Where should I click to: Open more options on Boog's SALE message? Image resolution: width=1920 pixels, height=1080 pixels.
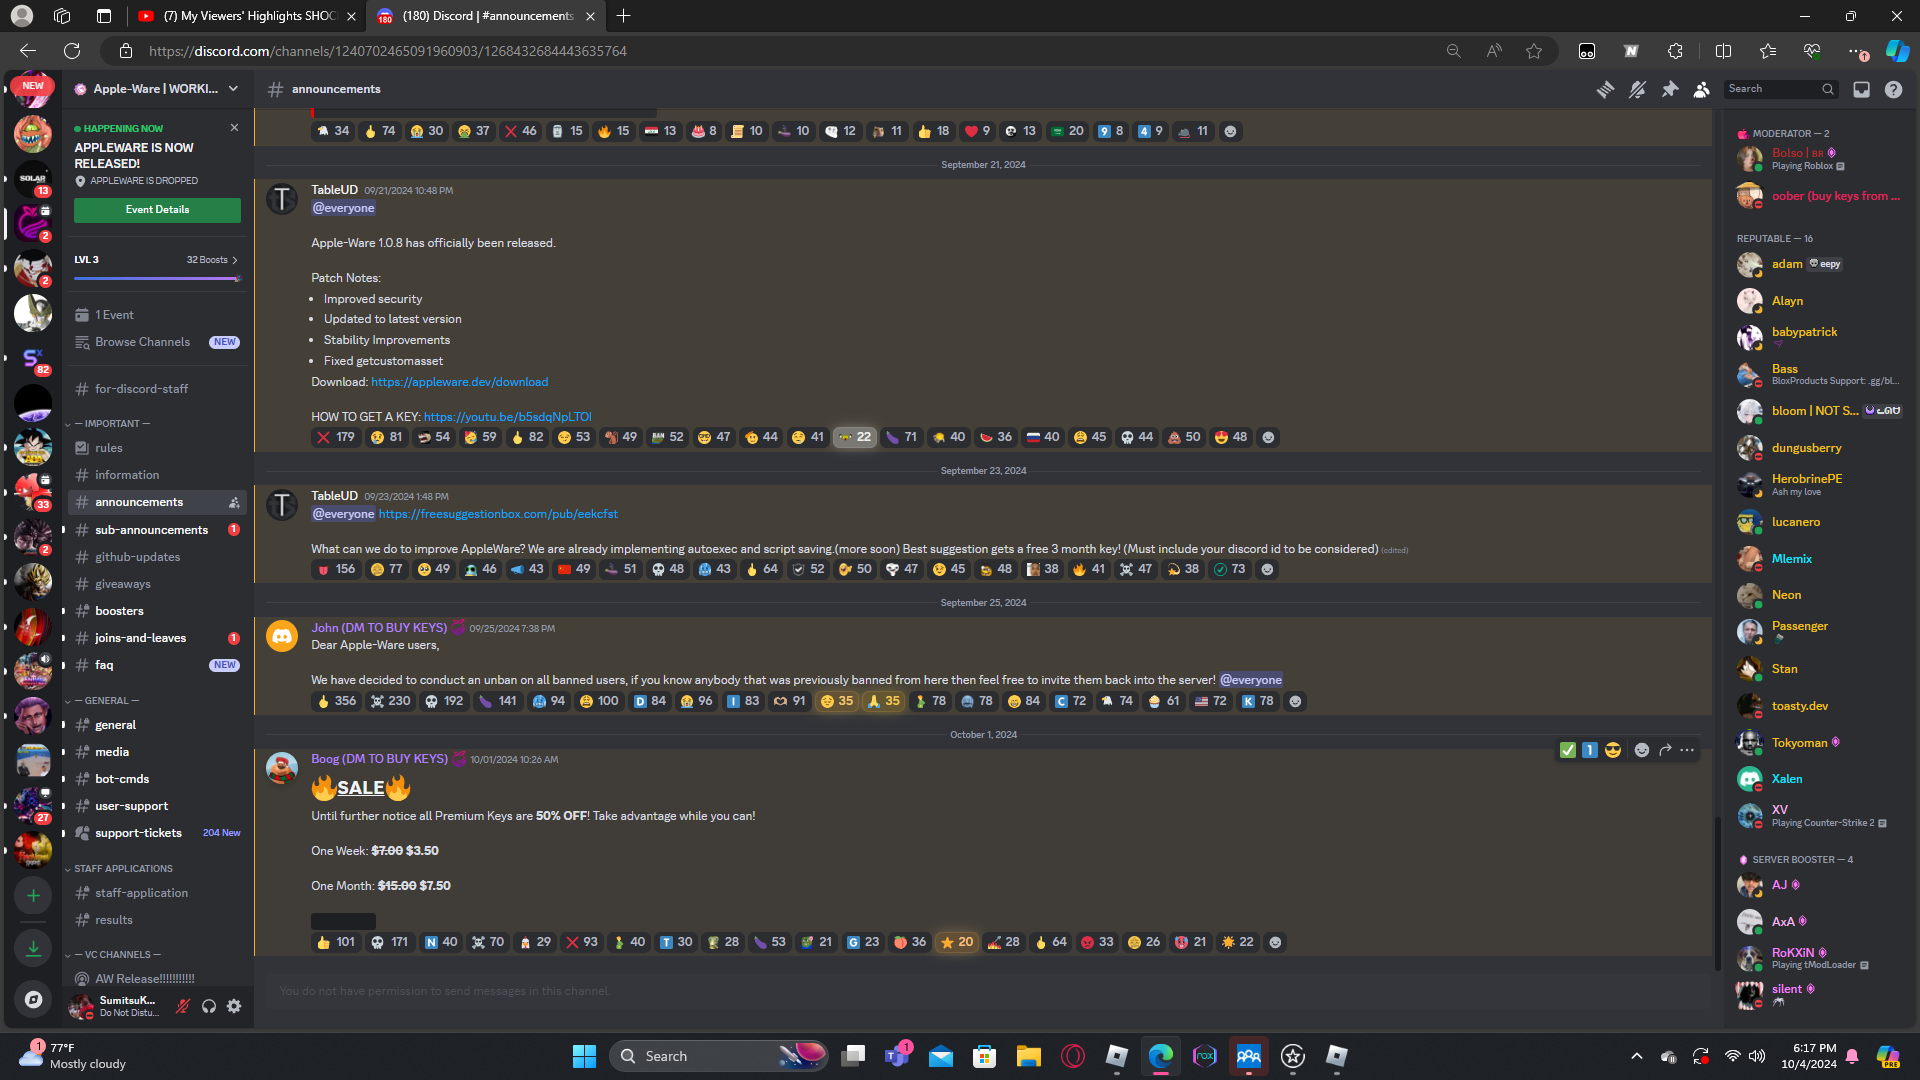coord(1687,750)
